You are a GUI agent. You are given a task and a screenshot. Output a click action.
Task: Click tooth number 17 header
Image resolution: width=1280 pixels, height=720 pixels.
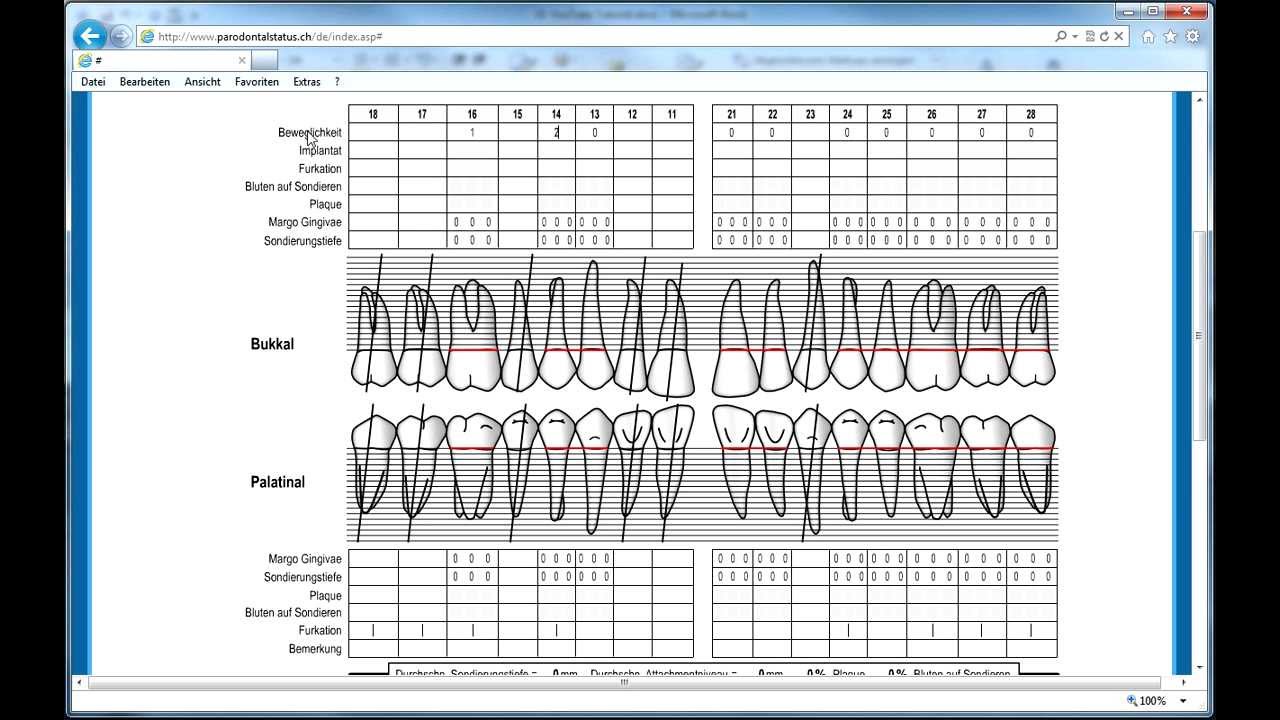pyautogui.click(x=422, y=114)
